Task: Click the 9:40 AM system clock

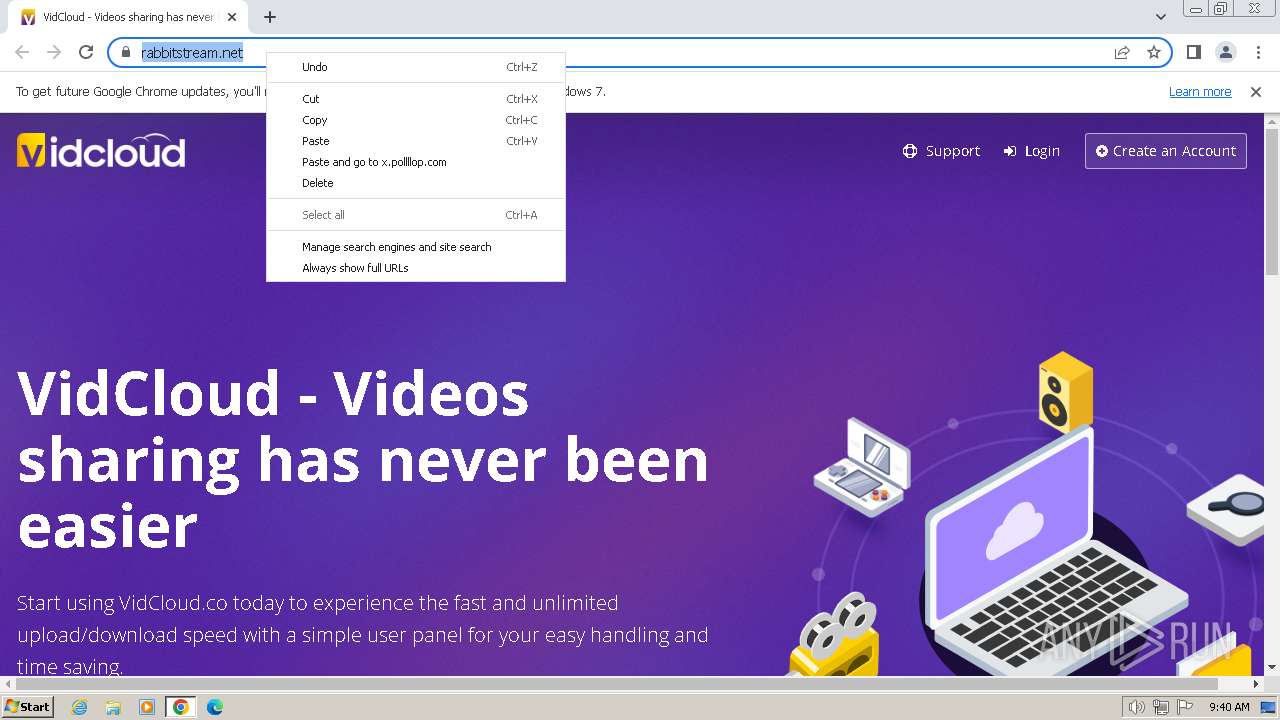Action: 1229,707
